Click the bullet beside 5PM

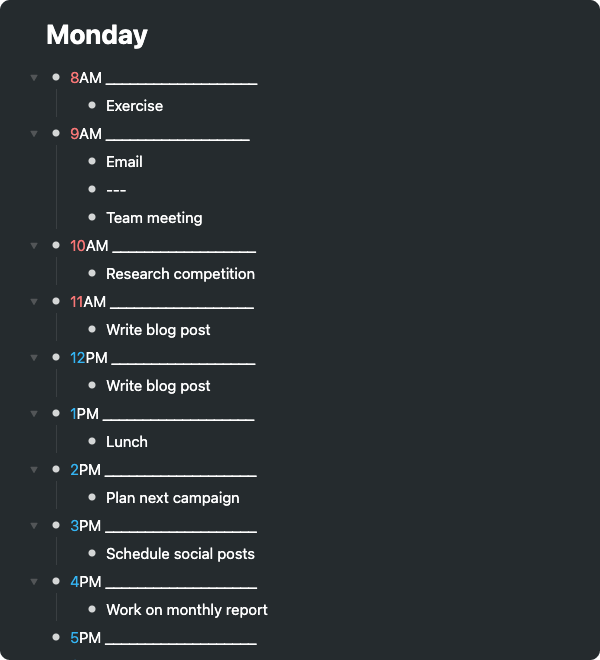(56, 637)
